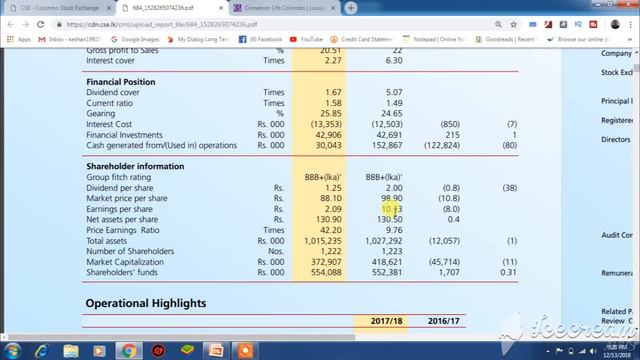
Task: Click the Interest cover value 6.30
Action: tap(394, 60)
